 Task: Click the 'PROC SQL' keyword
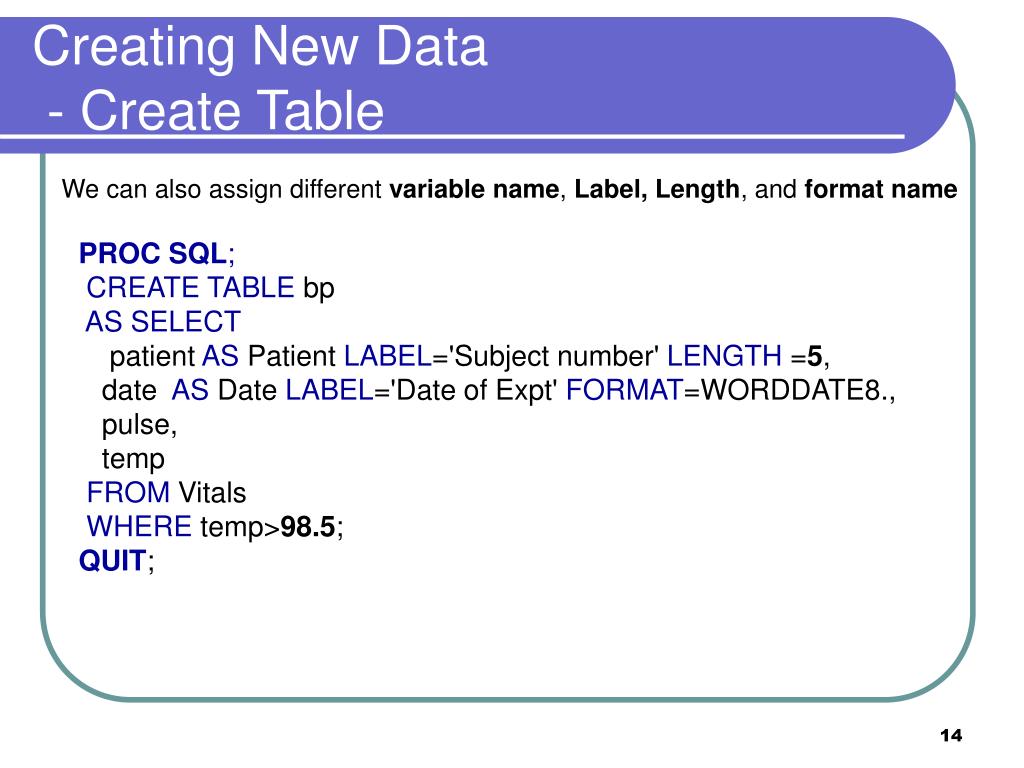[153, 253]
